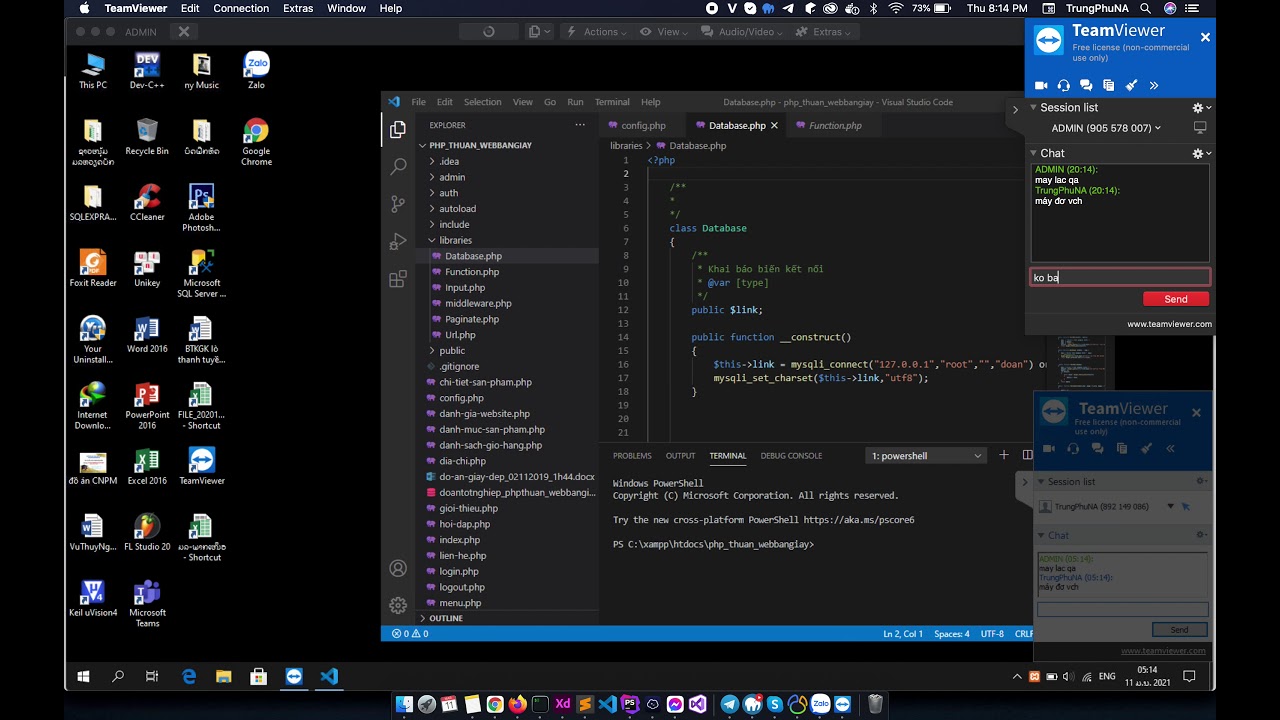Click the chat message input field
The height and width of the screenshot is (720, 1280).
[x=1119, y=277]
